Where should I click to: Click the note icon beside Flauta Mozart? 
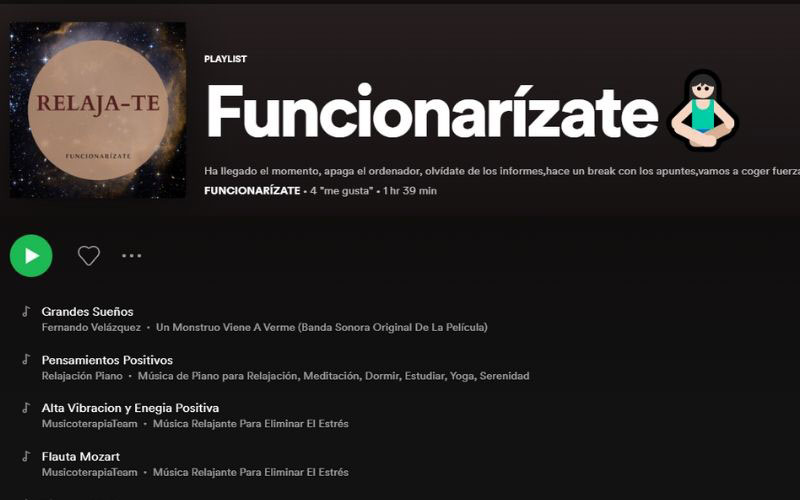tap(26, 456)
